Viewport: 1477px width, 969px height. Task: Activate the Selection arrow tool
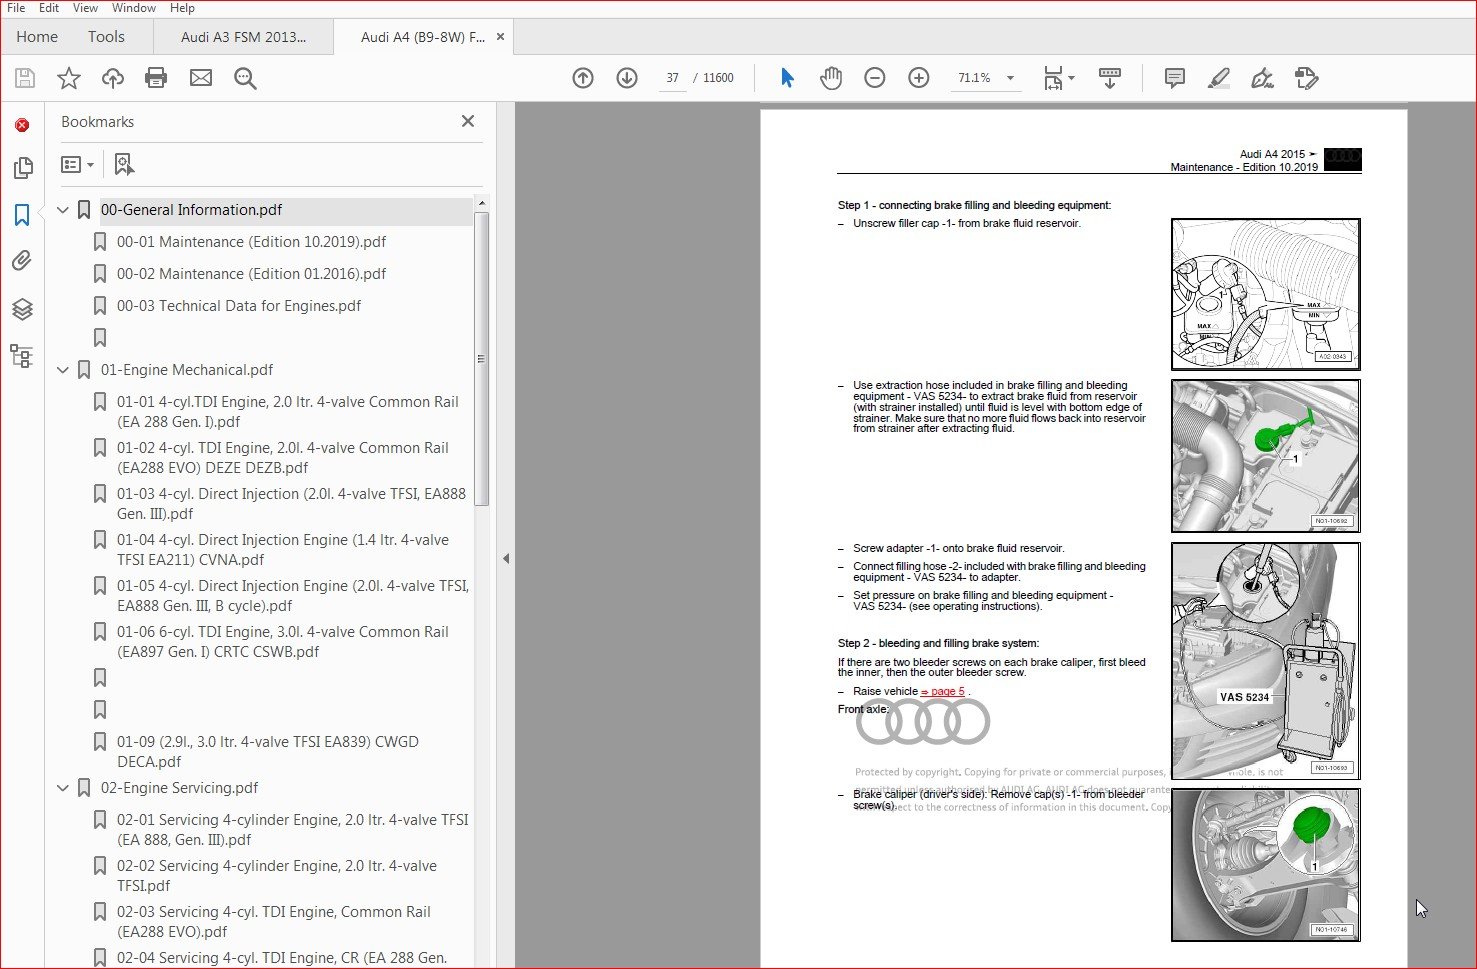tap(787, 78)
